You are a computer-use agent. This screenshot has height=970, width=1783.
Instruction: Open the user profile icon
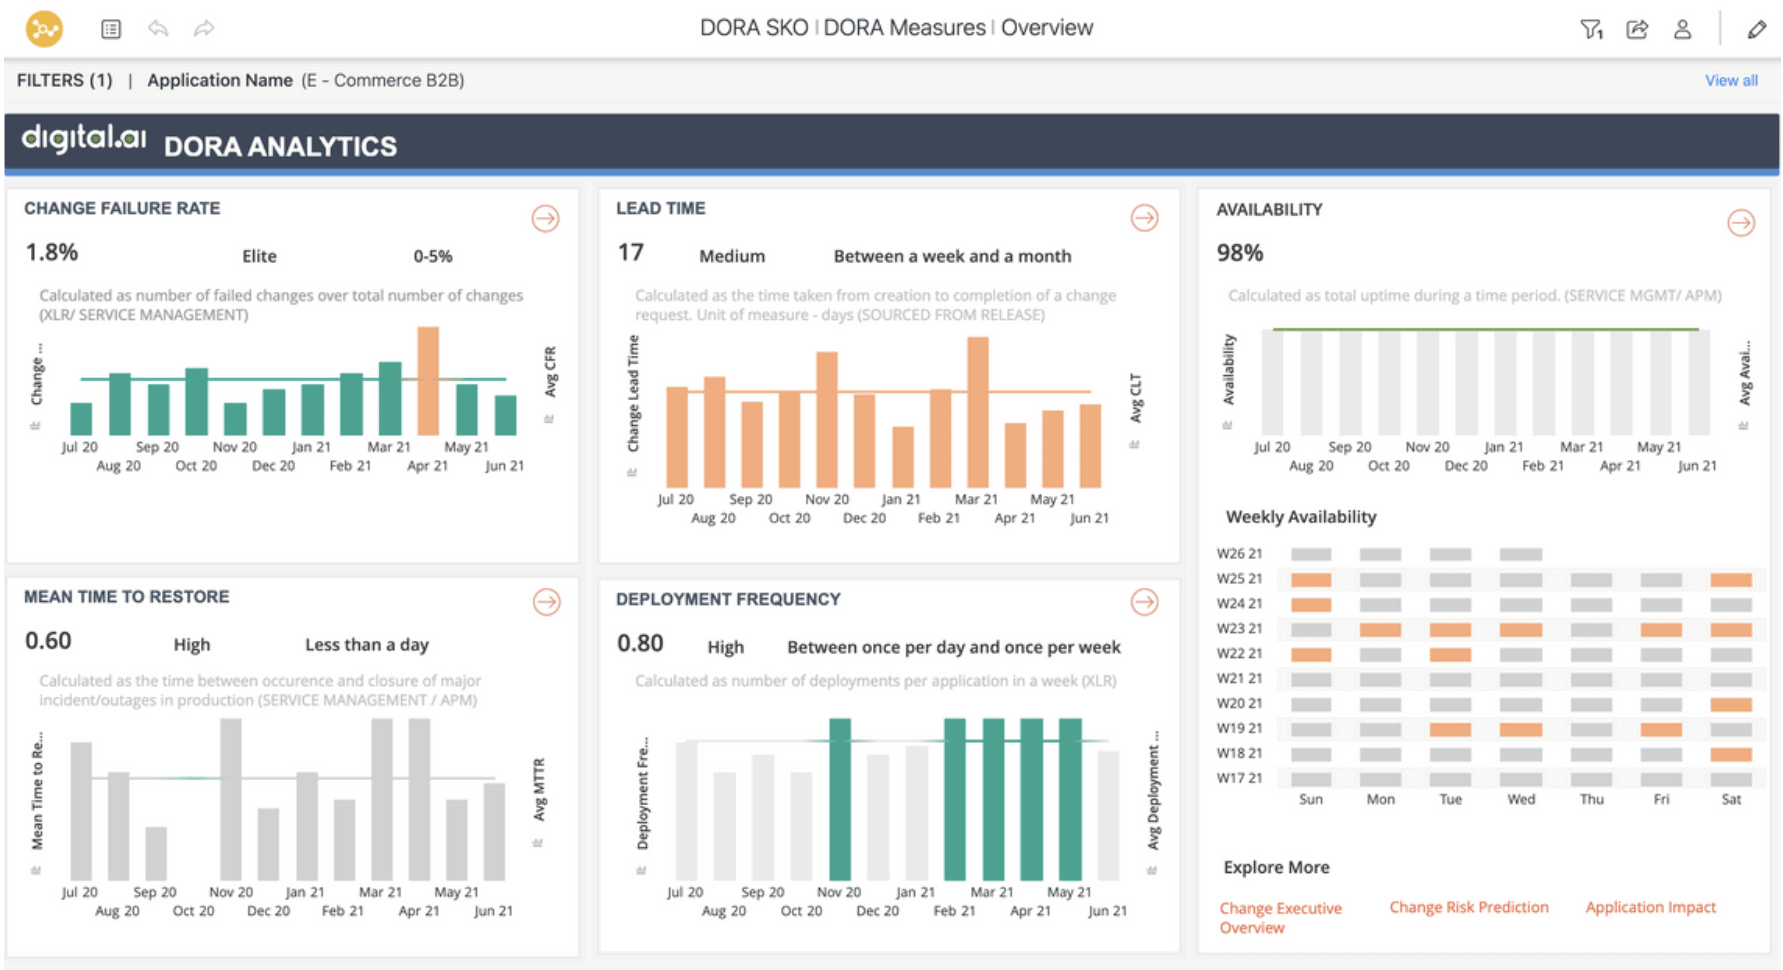coord(1684,29)
